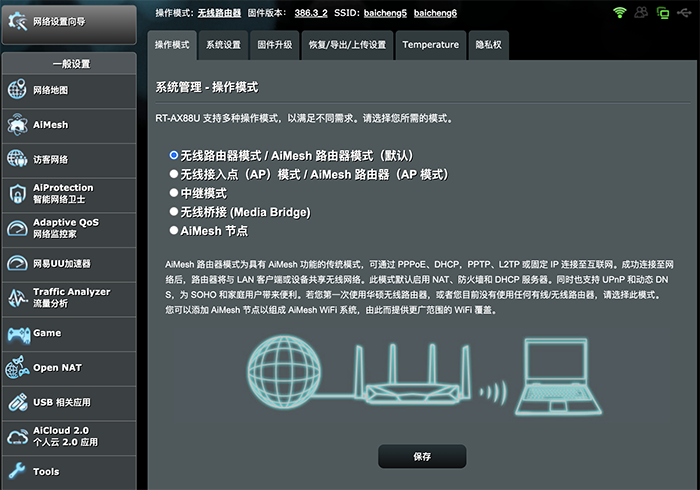This screenshot has height=490, width=700.
Task: Click the 网络地图 globe icon
Action: coord(17,89)
